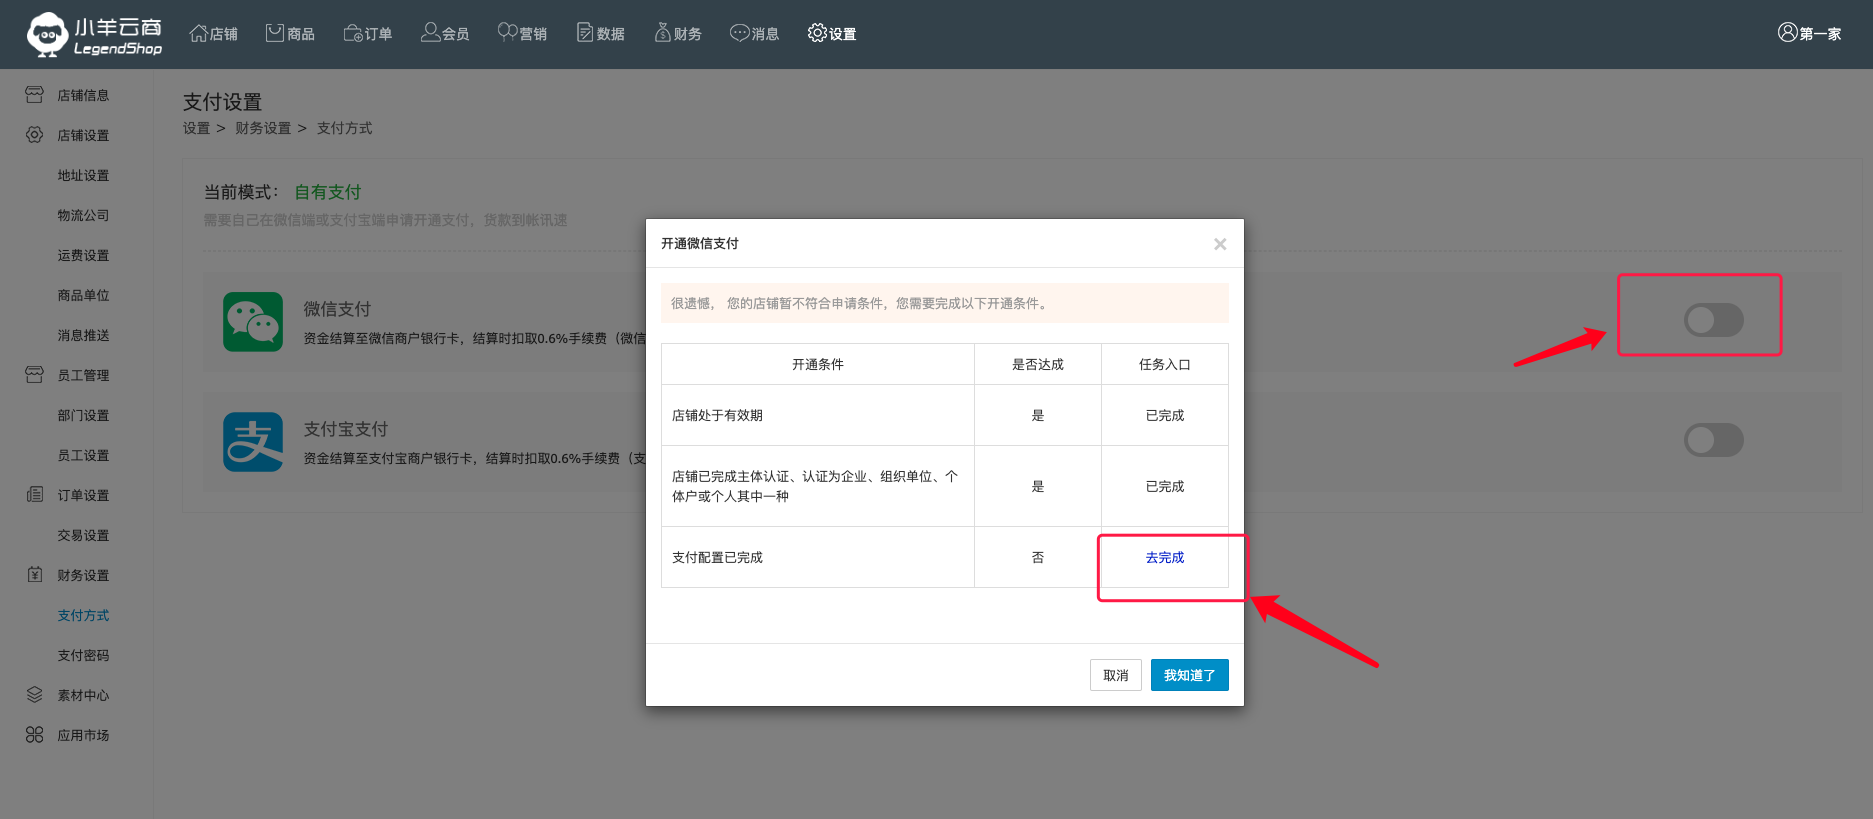
Task: Enable the 支付宝支付 switch
Action: (x=1713, y=440)
